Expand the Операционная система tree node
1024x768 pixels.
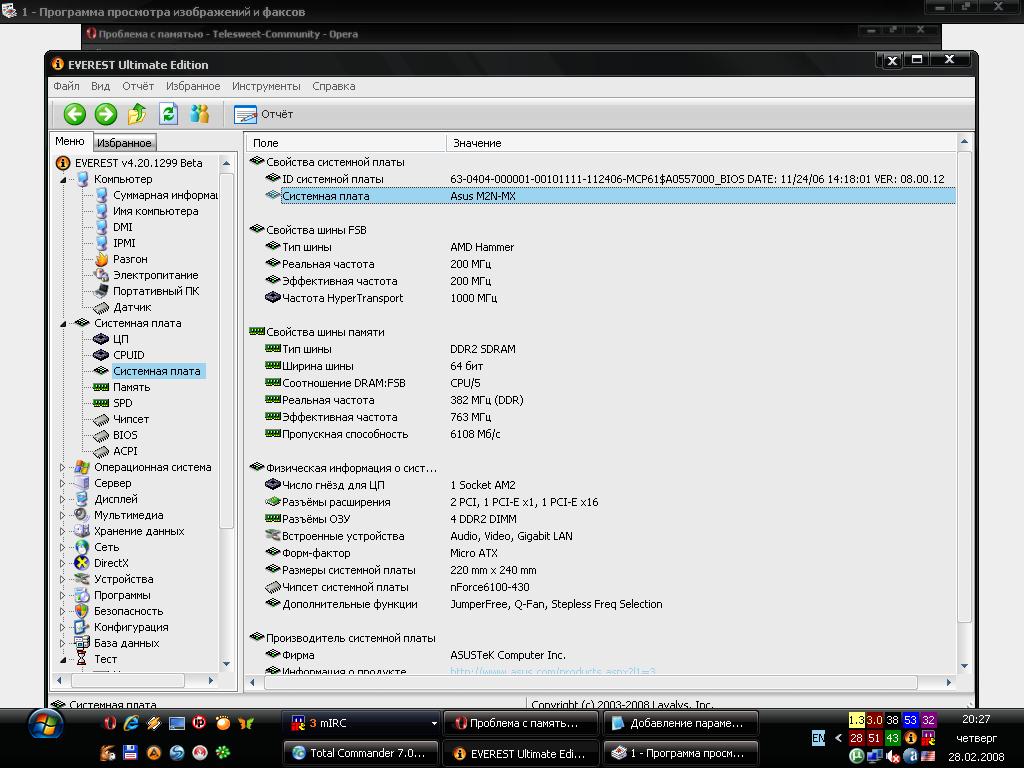[x=64, y=467]
